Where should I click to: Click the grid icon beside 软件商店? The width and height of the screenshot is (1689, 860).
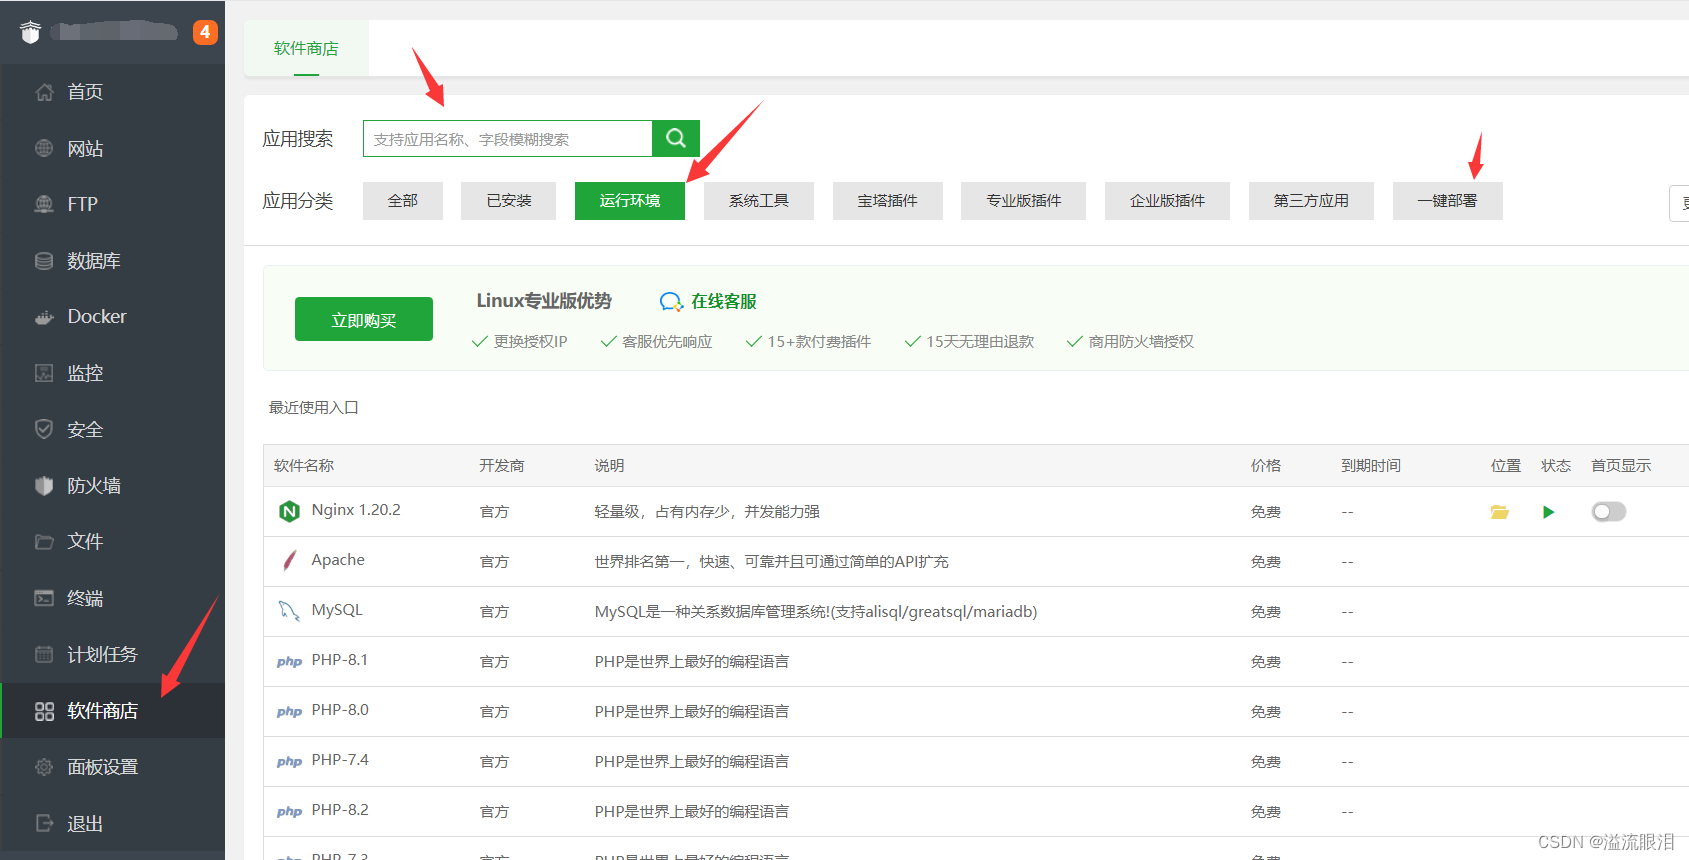click(44, 711)
